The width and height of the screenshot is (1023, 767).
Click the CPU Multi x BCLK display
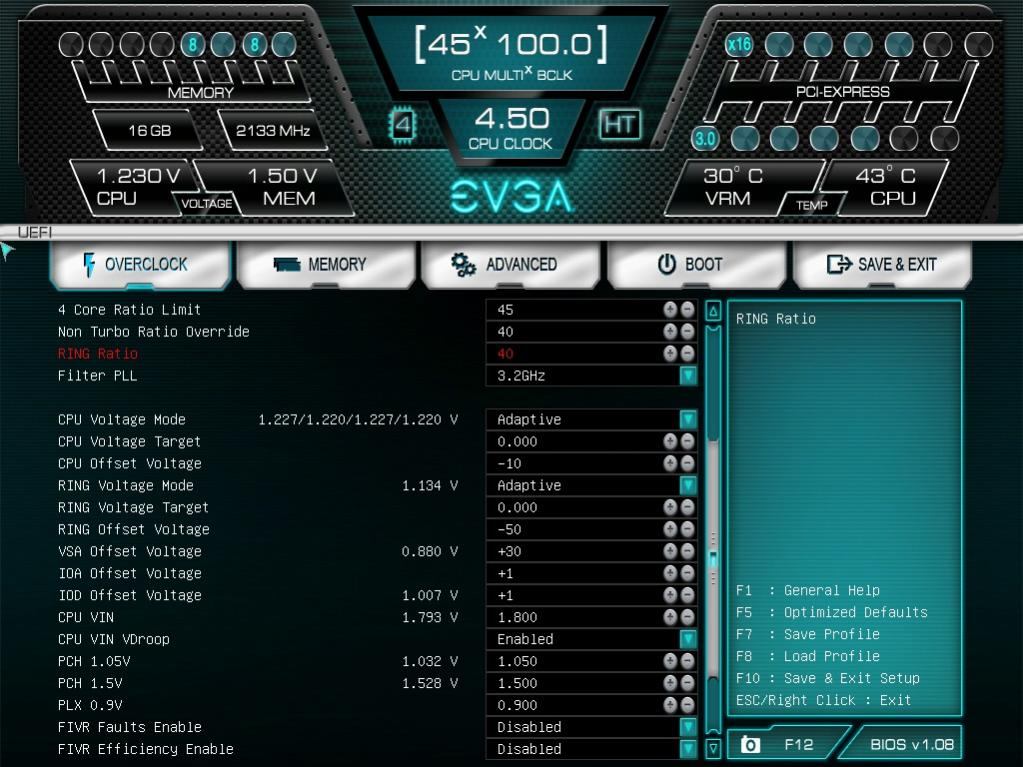511,53
